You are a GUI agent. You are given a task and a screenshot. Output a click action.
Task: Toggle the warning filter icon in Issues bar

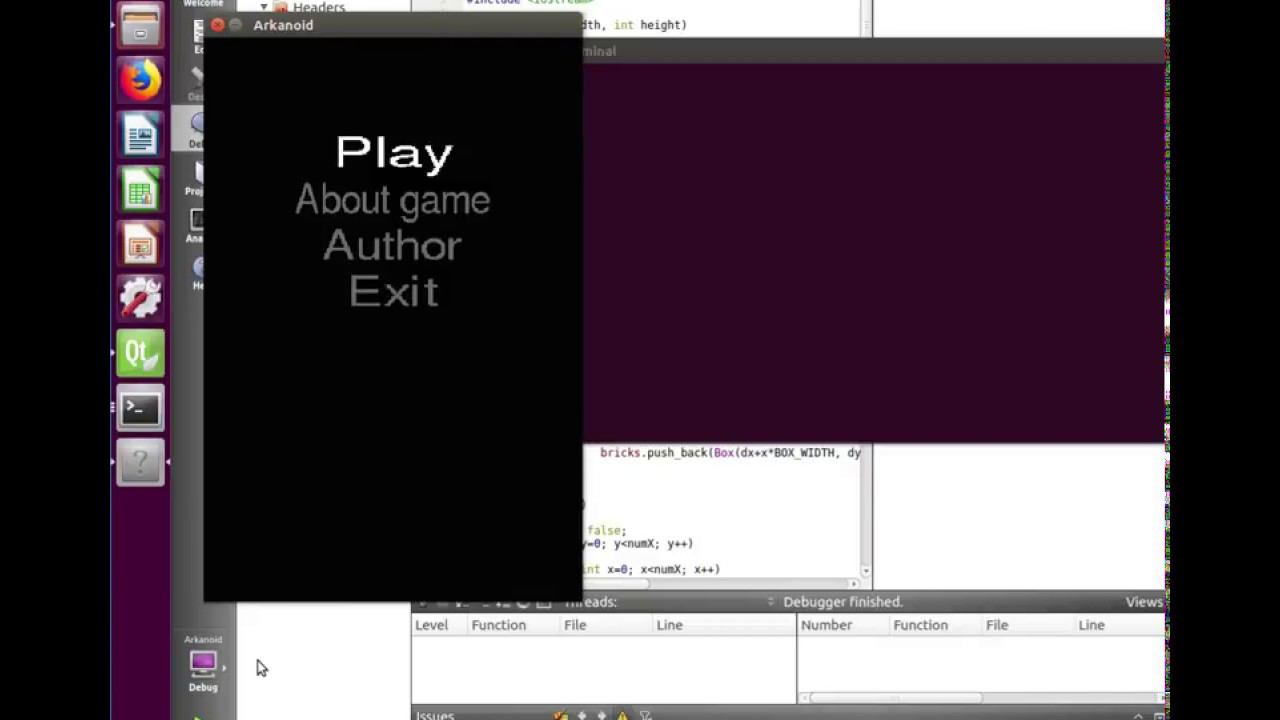(x=623, y=715)
